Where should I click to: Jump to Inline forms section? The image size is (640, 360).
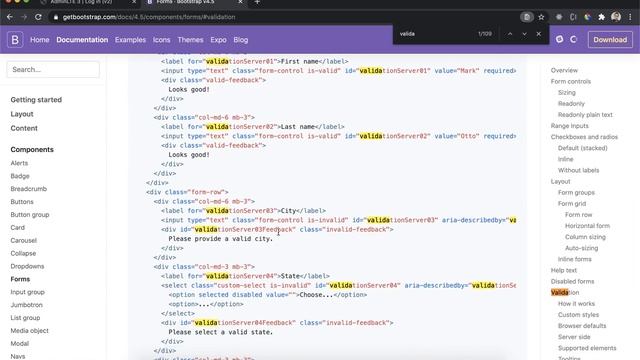pyautogui.click(x=575, y=259)
